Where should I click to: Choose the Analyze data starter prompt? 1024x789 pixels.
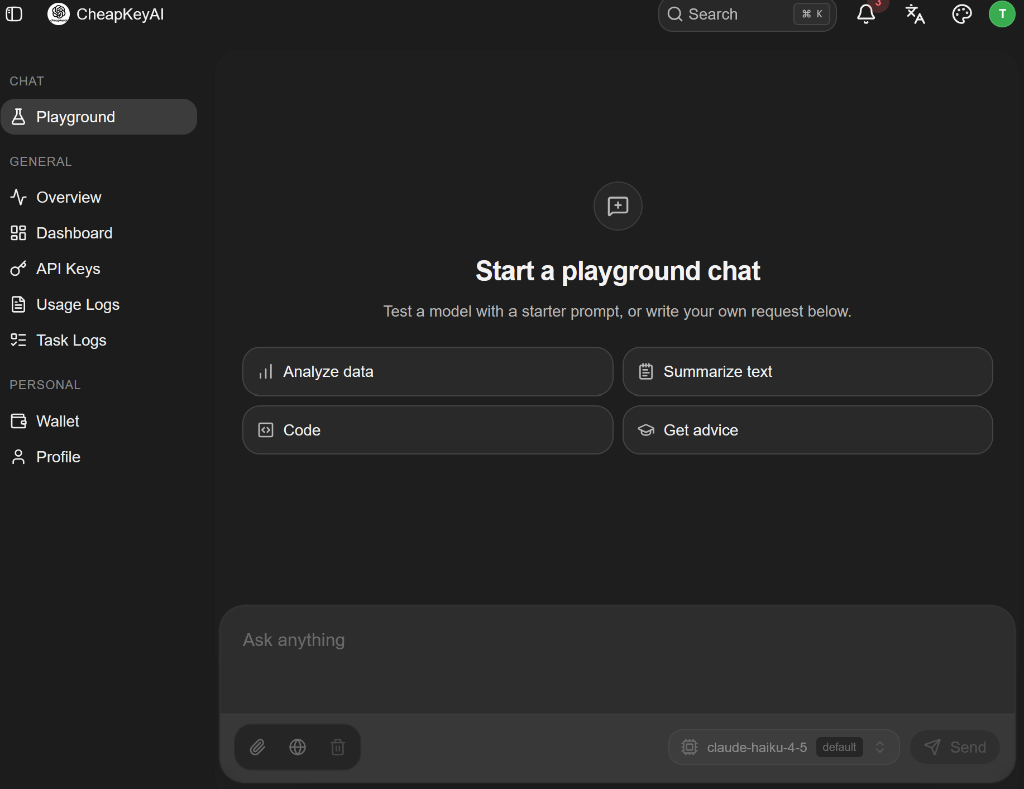[x=428, y=372]
